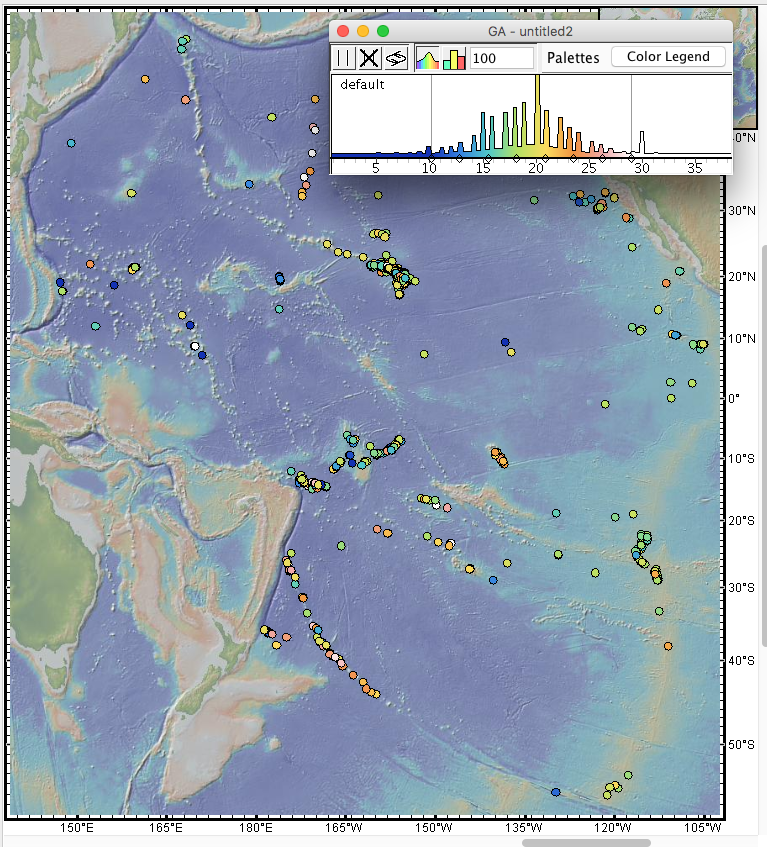Click the white histogram bar at 30

(643, 142)
